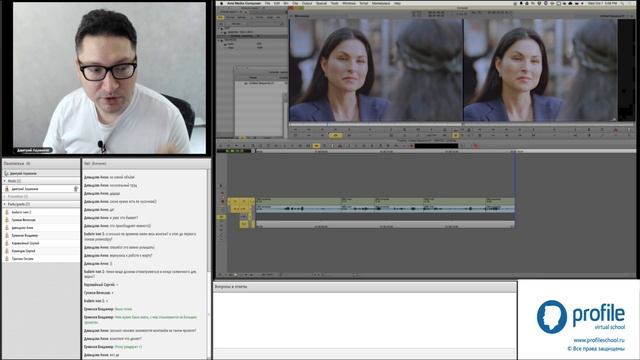This screenshot has height=360, width=640.
Task: Open the Bin menu in Avid
Action: click(x=286, y=3)
